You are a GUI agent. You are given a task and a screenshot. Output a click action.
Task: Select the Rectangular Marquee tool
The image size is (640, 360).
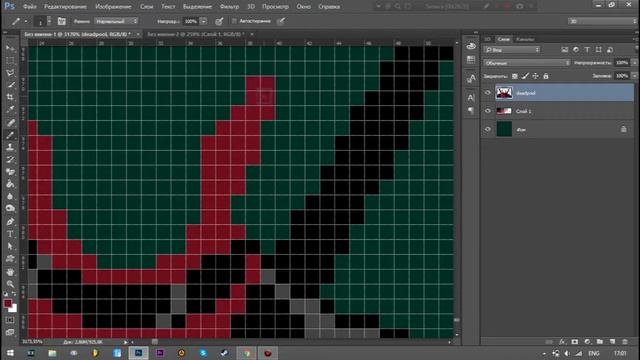point(10,60)
